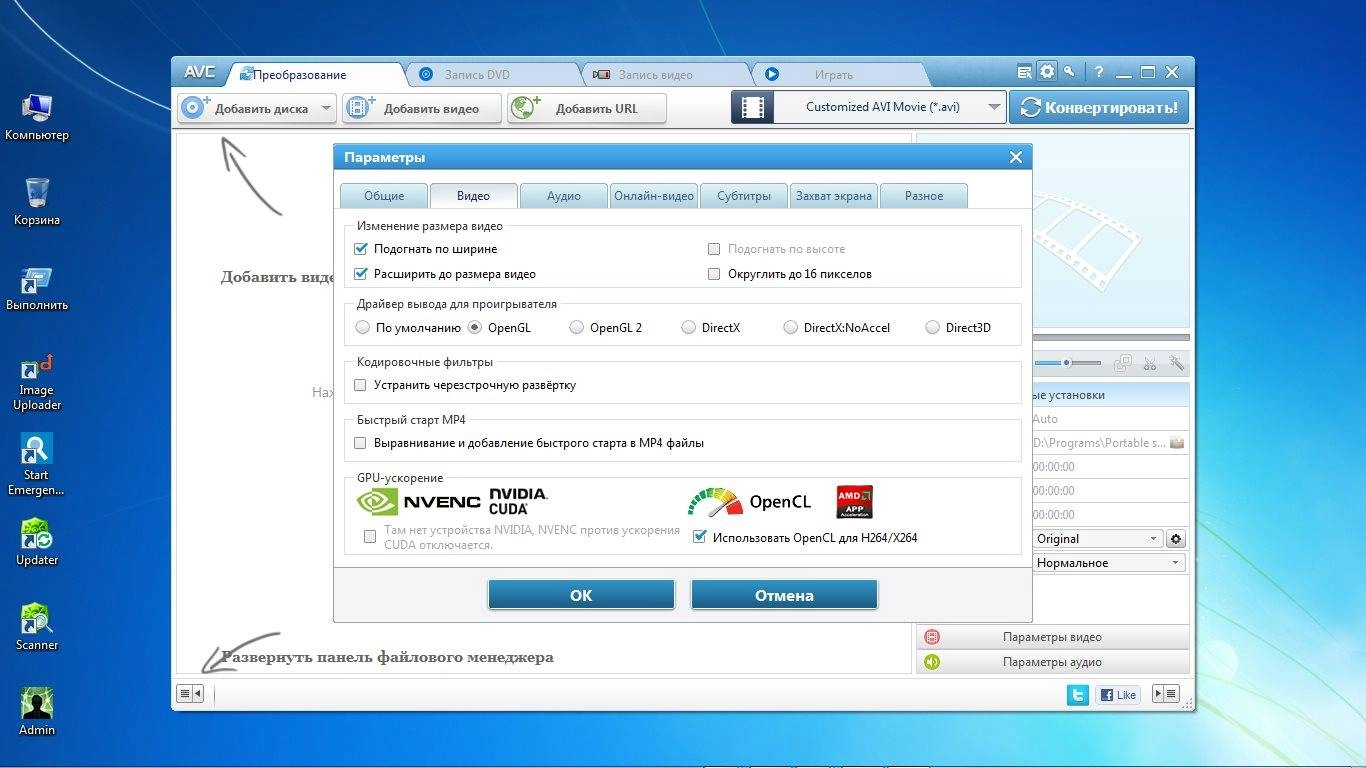
Task: Open Компьютер desktop icon
Action: [x=37, y=117]
